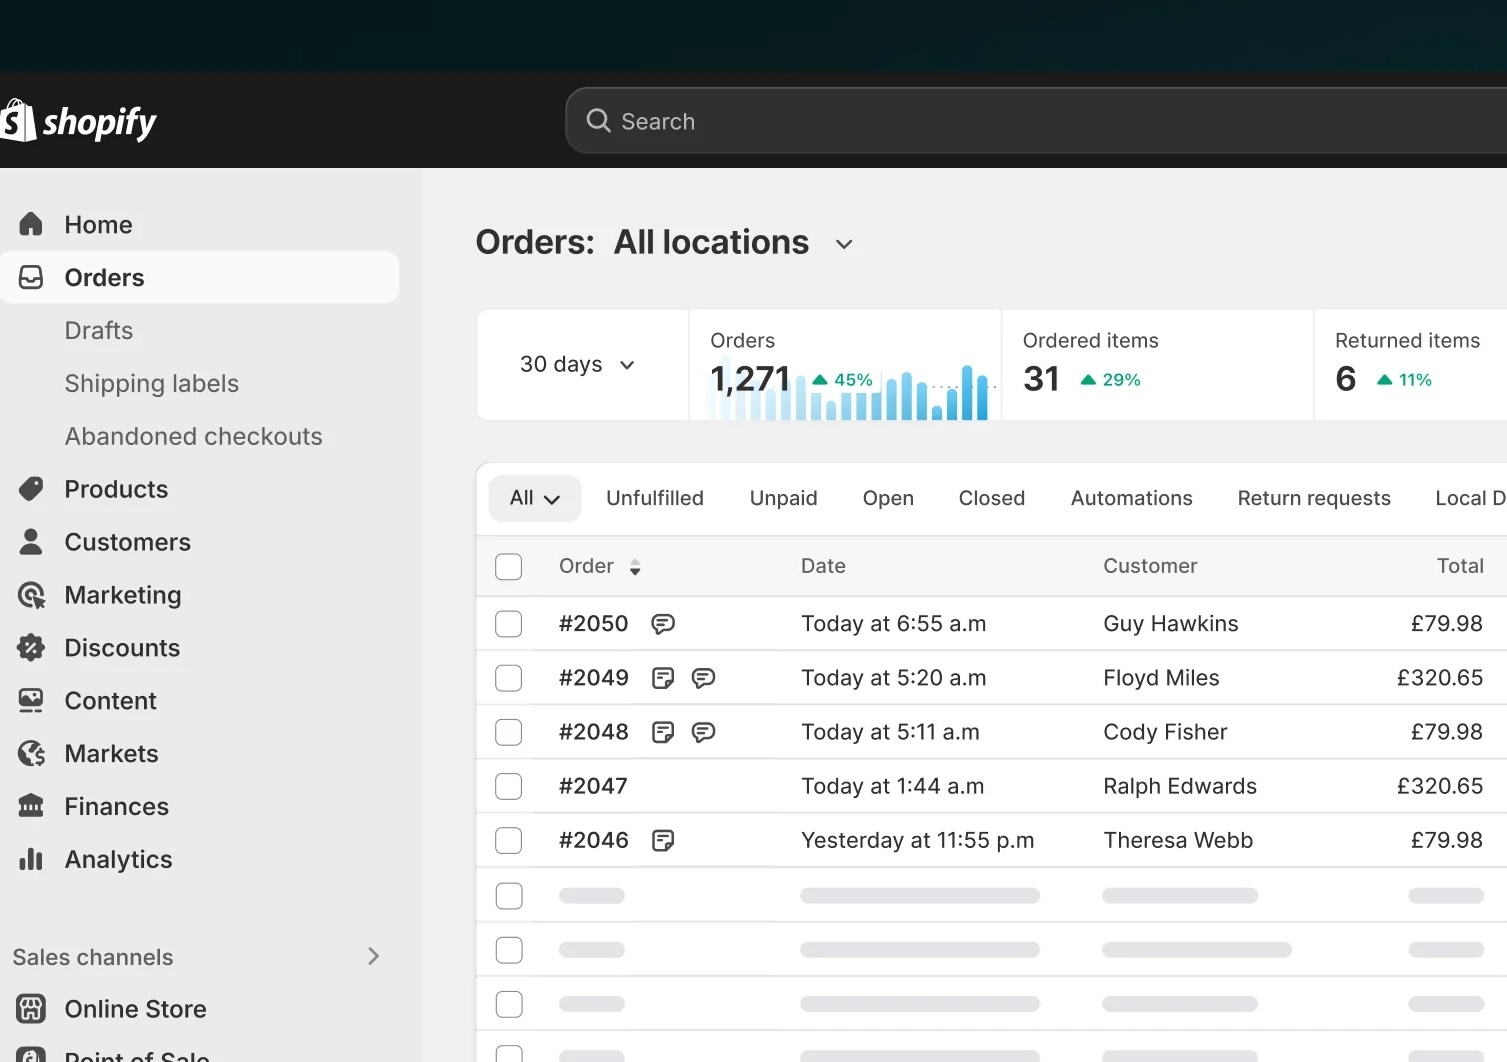Select the Customers icon
Image resolution: width=1507 pixels, height=1062 pixels.
pyautogui.click(x=30, y=541)
